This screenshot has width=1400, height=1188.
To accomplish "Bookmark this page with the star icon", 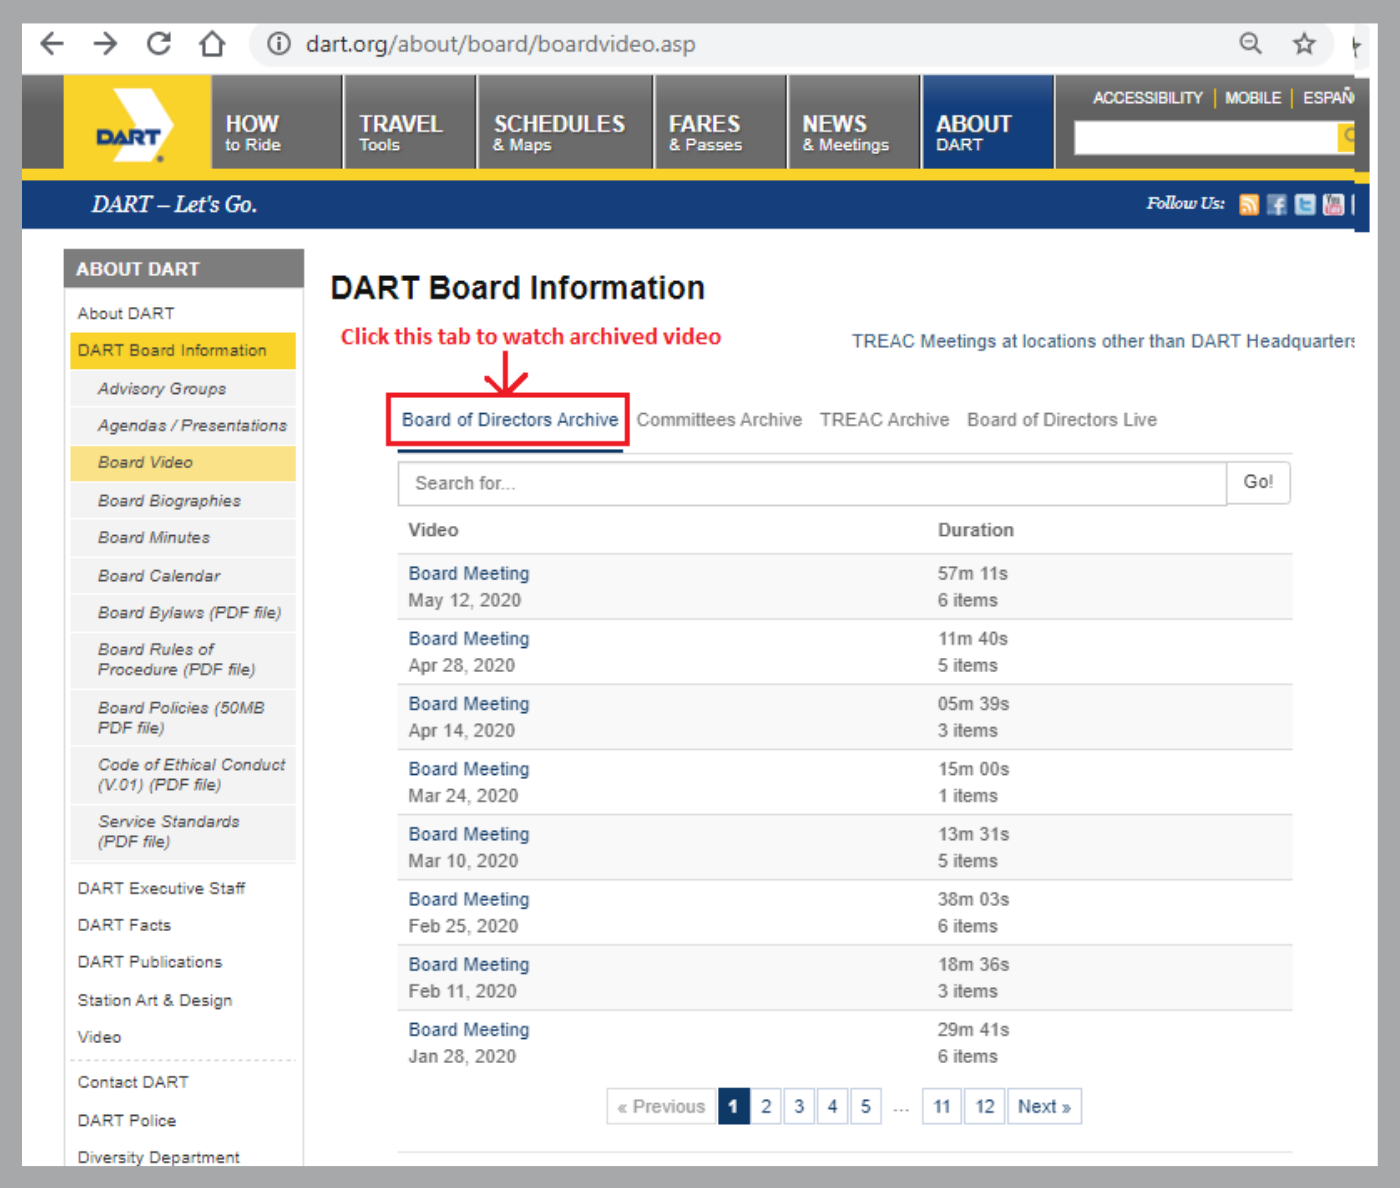I will pos(1304,44).
